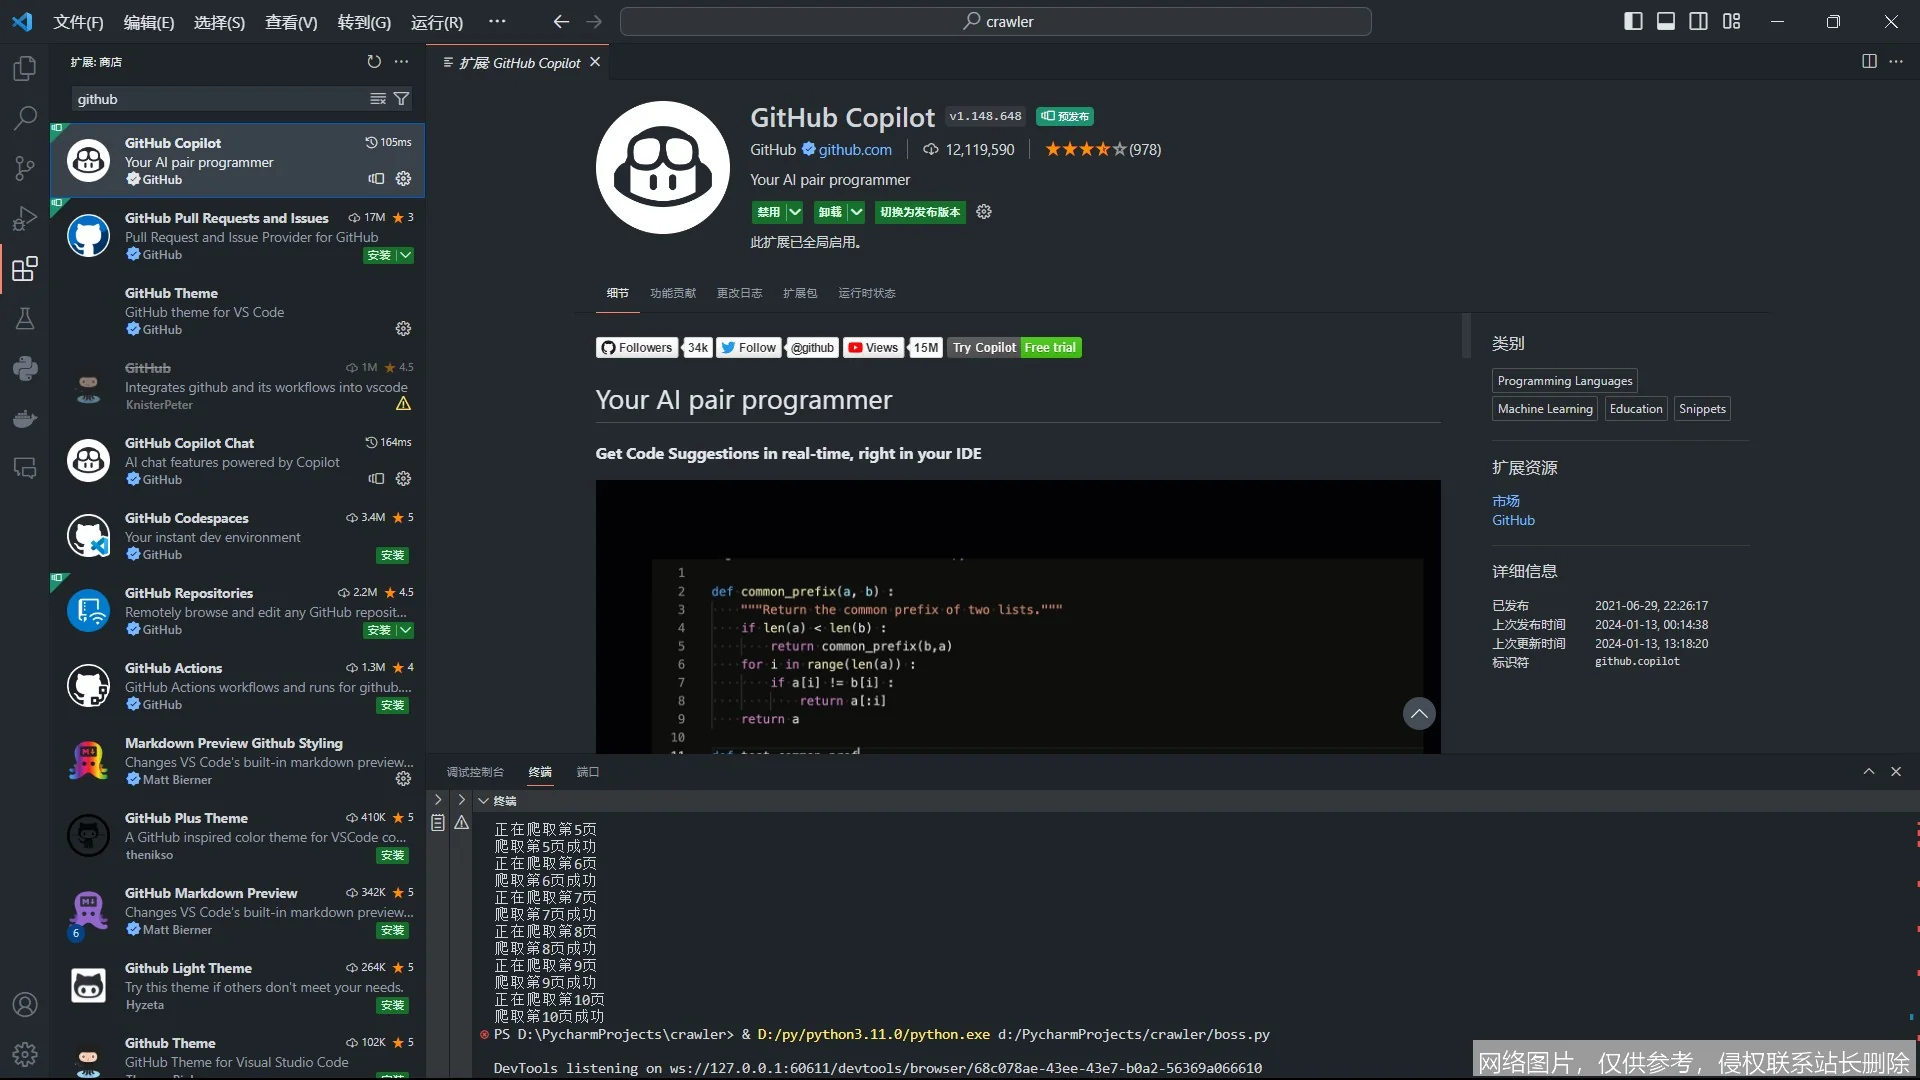The image size is (1920, 1080).
Task: Toggle primary sidebar visibility
Action: (x=1633, y=20)
